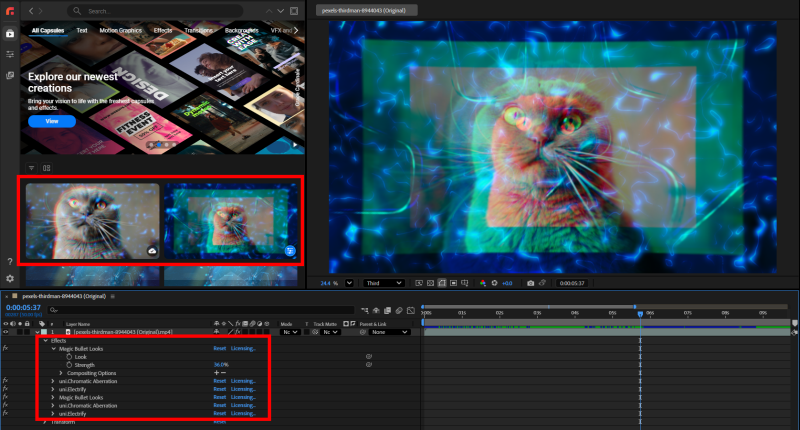Screen dimensions: 800x430
Task: Open the graph editor icon
Action: pos(411,310)
